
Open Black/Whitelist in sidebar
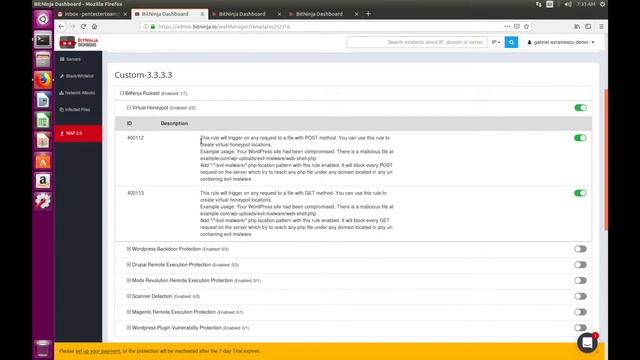[78, 76]
